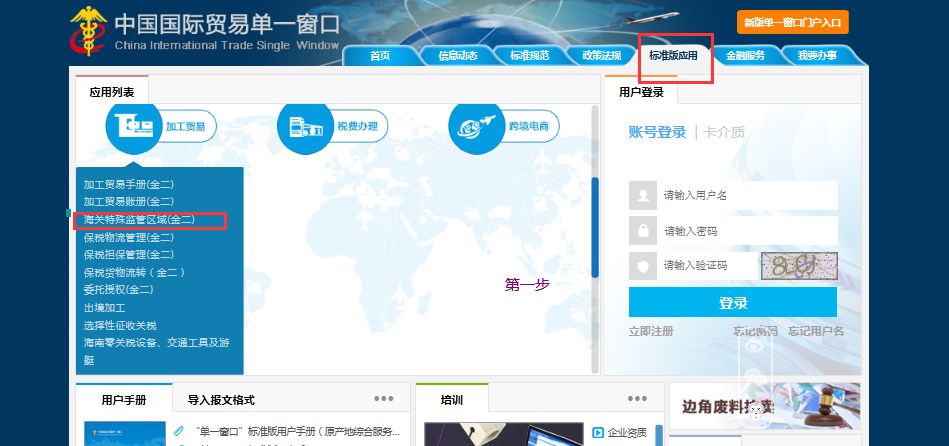Open more options dots in 培训 panel
The height and width of the screenshot is (446, 949).
pos(637,398)
